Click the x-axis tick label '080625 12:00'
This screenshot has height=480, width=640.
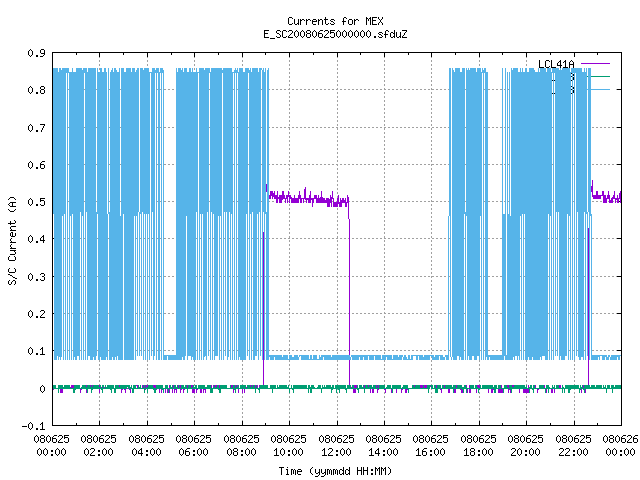pos(336,445)
